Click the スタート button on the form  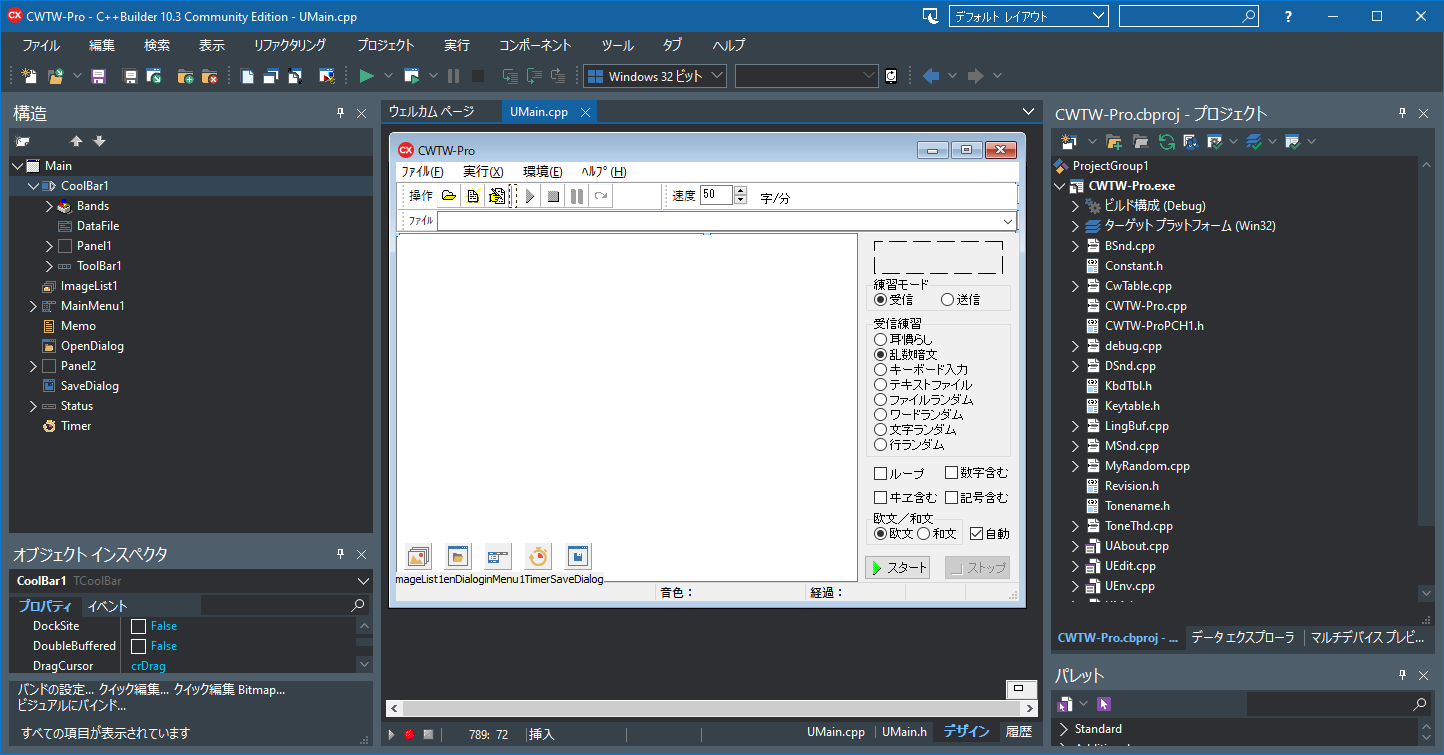[x=897, y=568]
